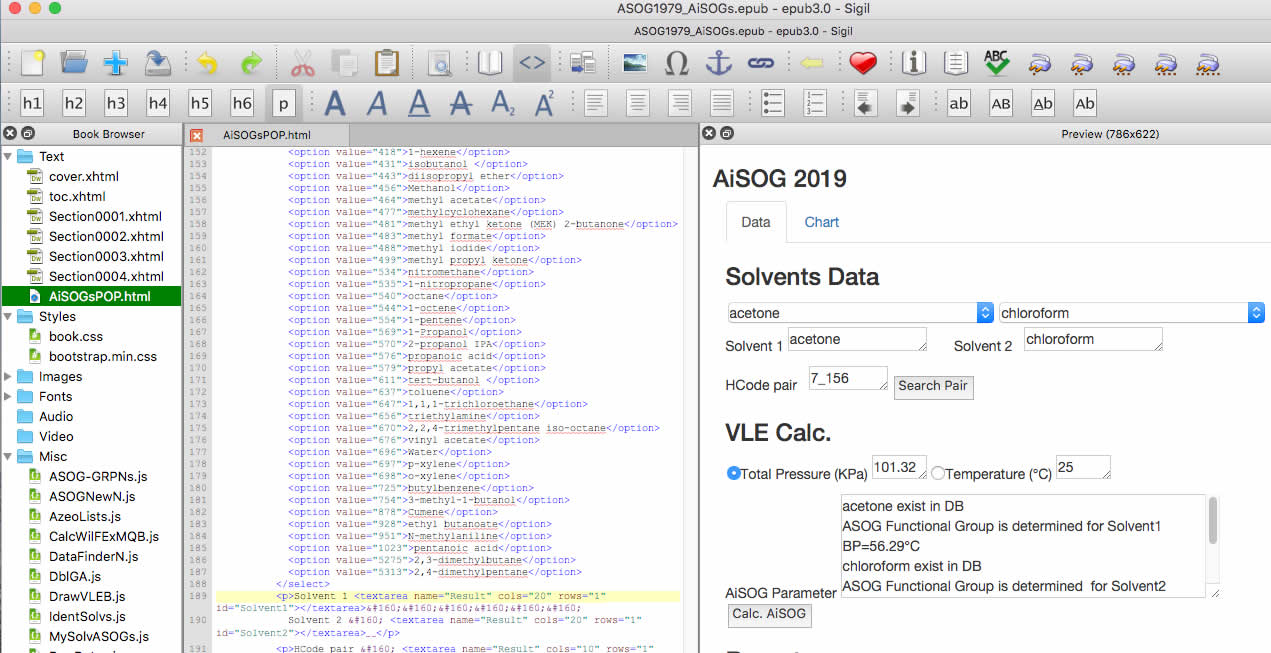Align text left icon

pyautogui.click(x=596, y=103)
